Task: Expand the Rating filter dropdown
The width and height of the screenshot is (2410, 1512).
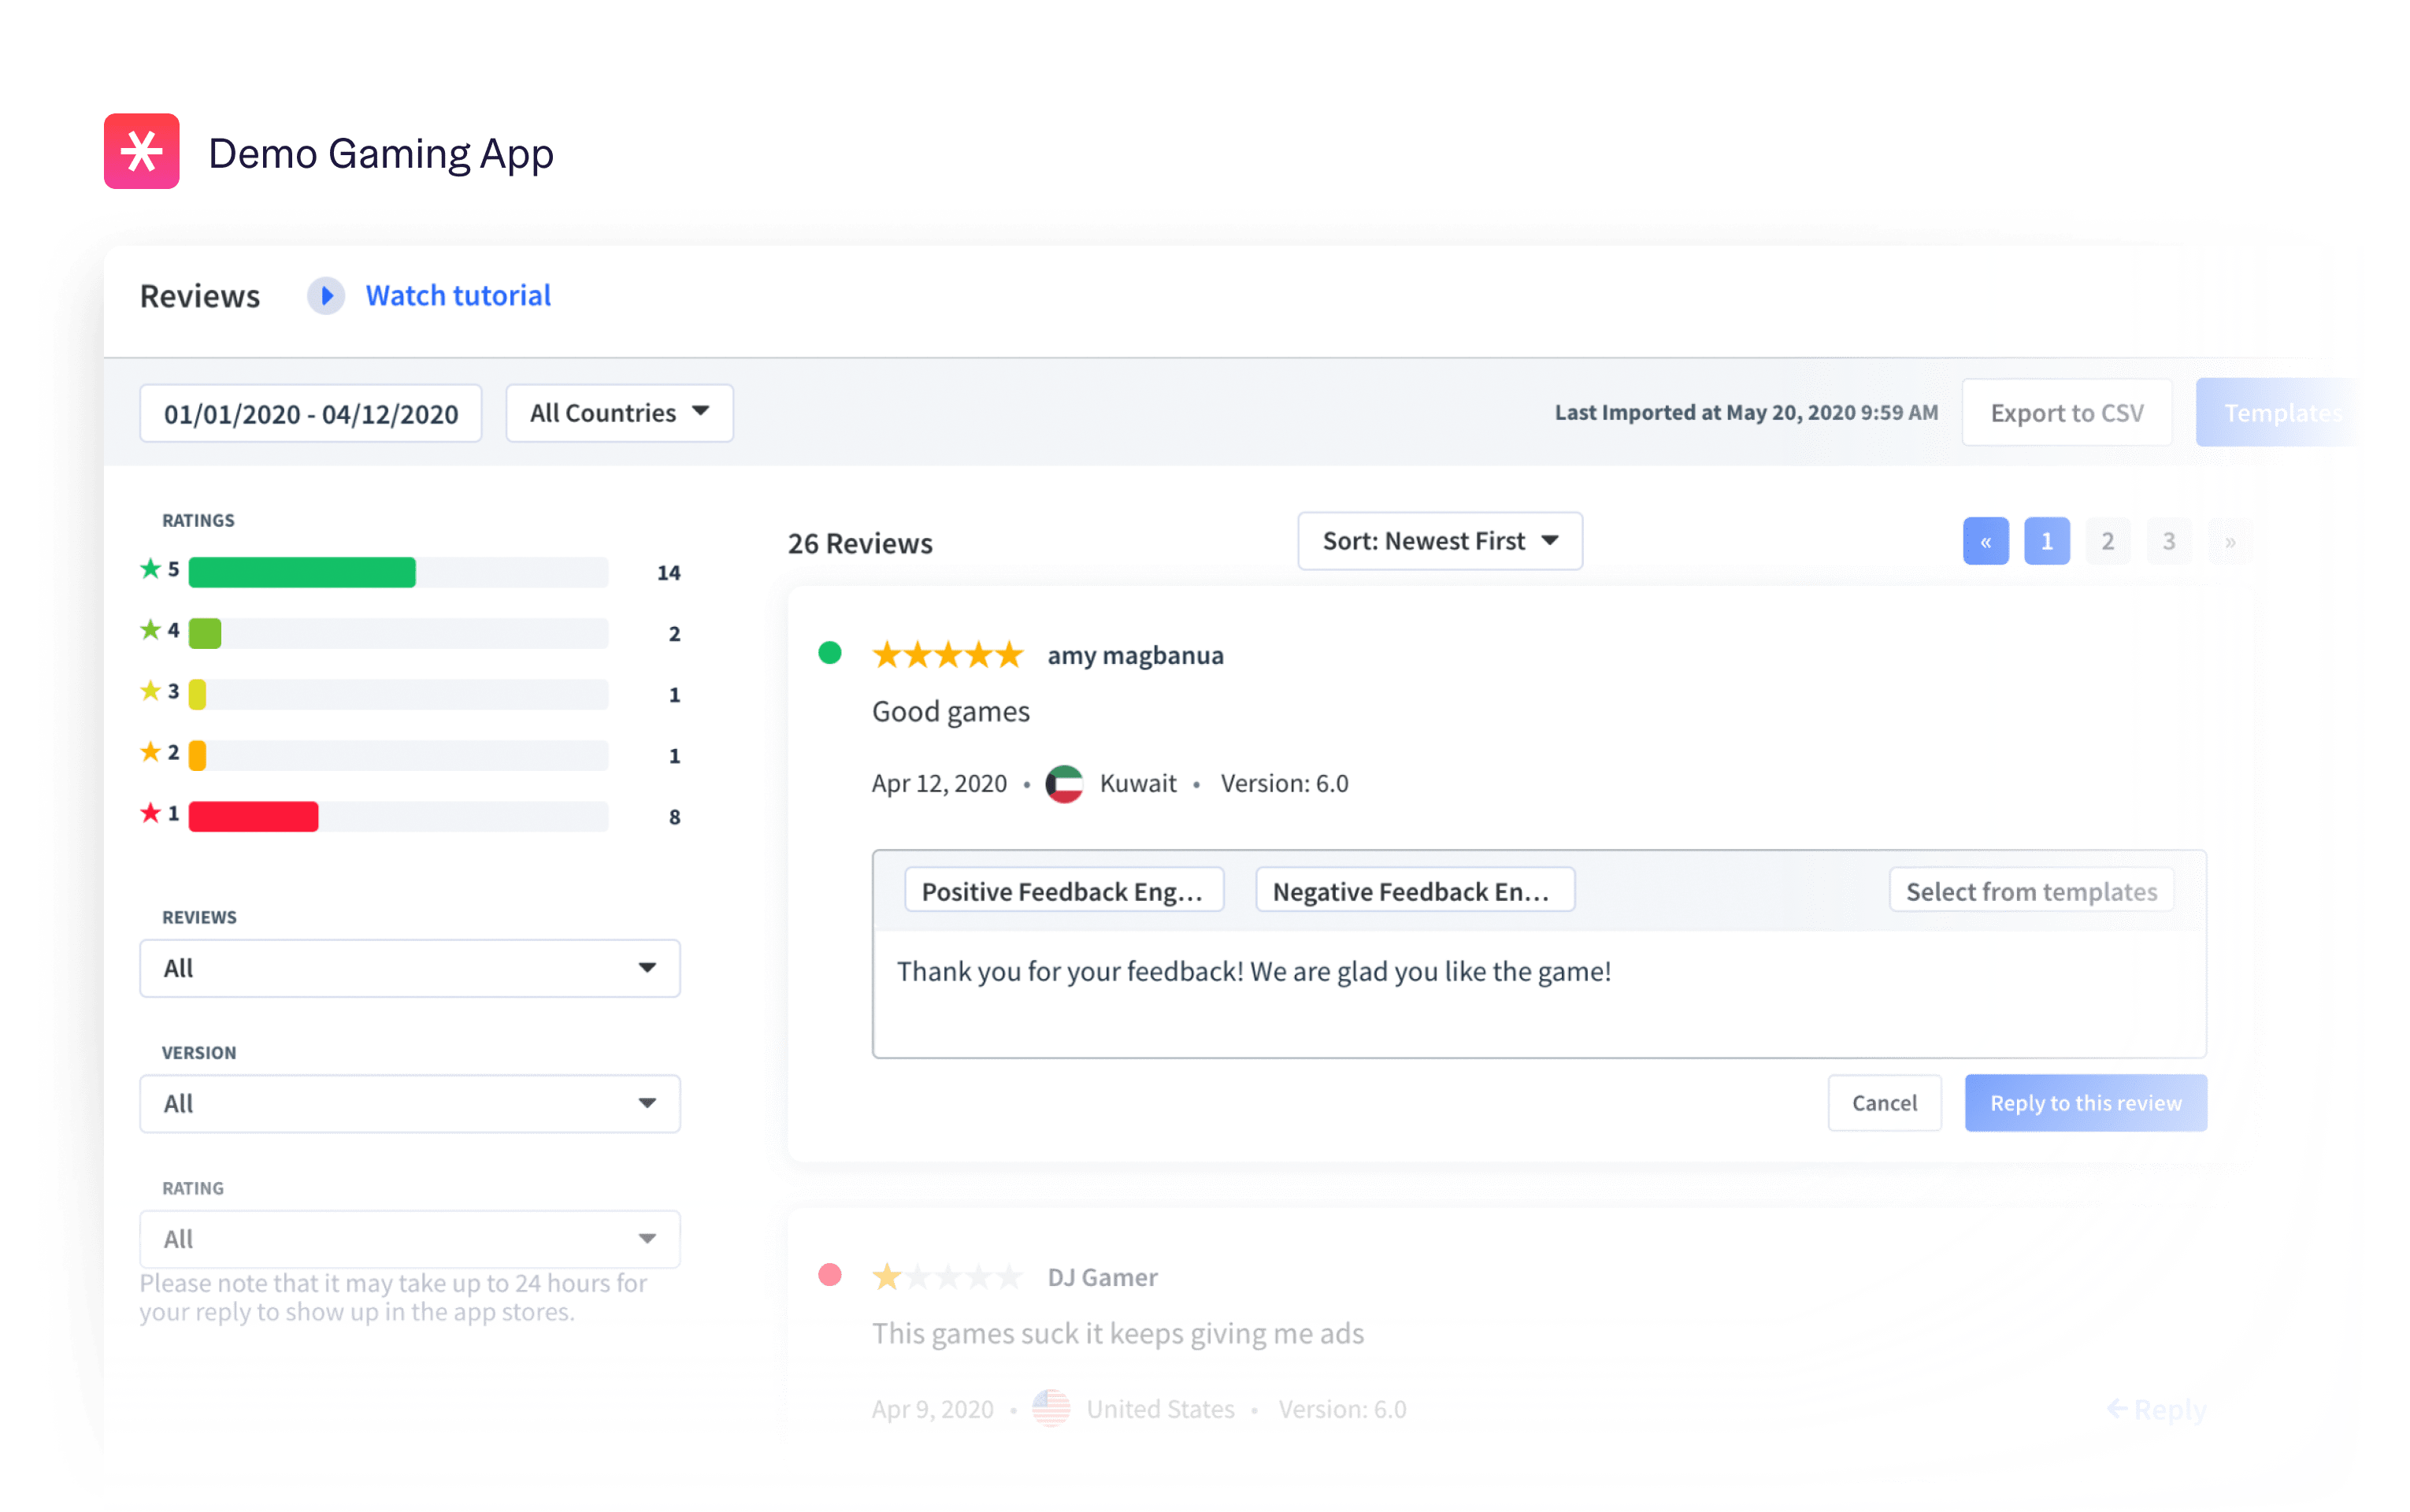Action: (410, 1239)
